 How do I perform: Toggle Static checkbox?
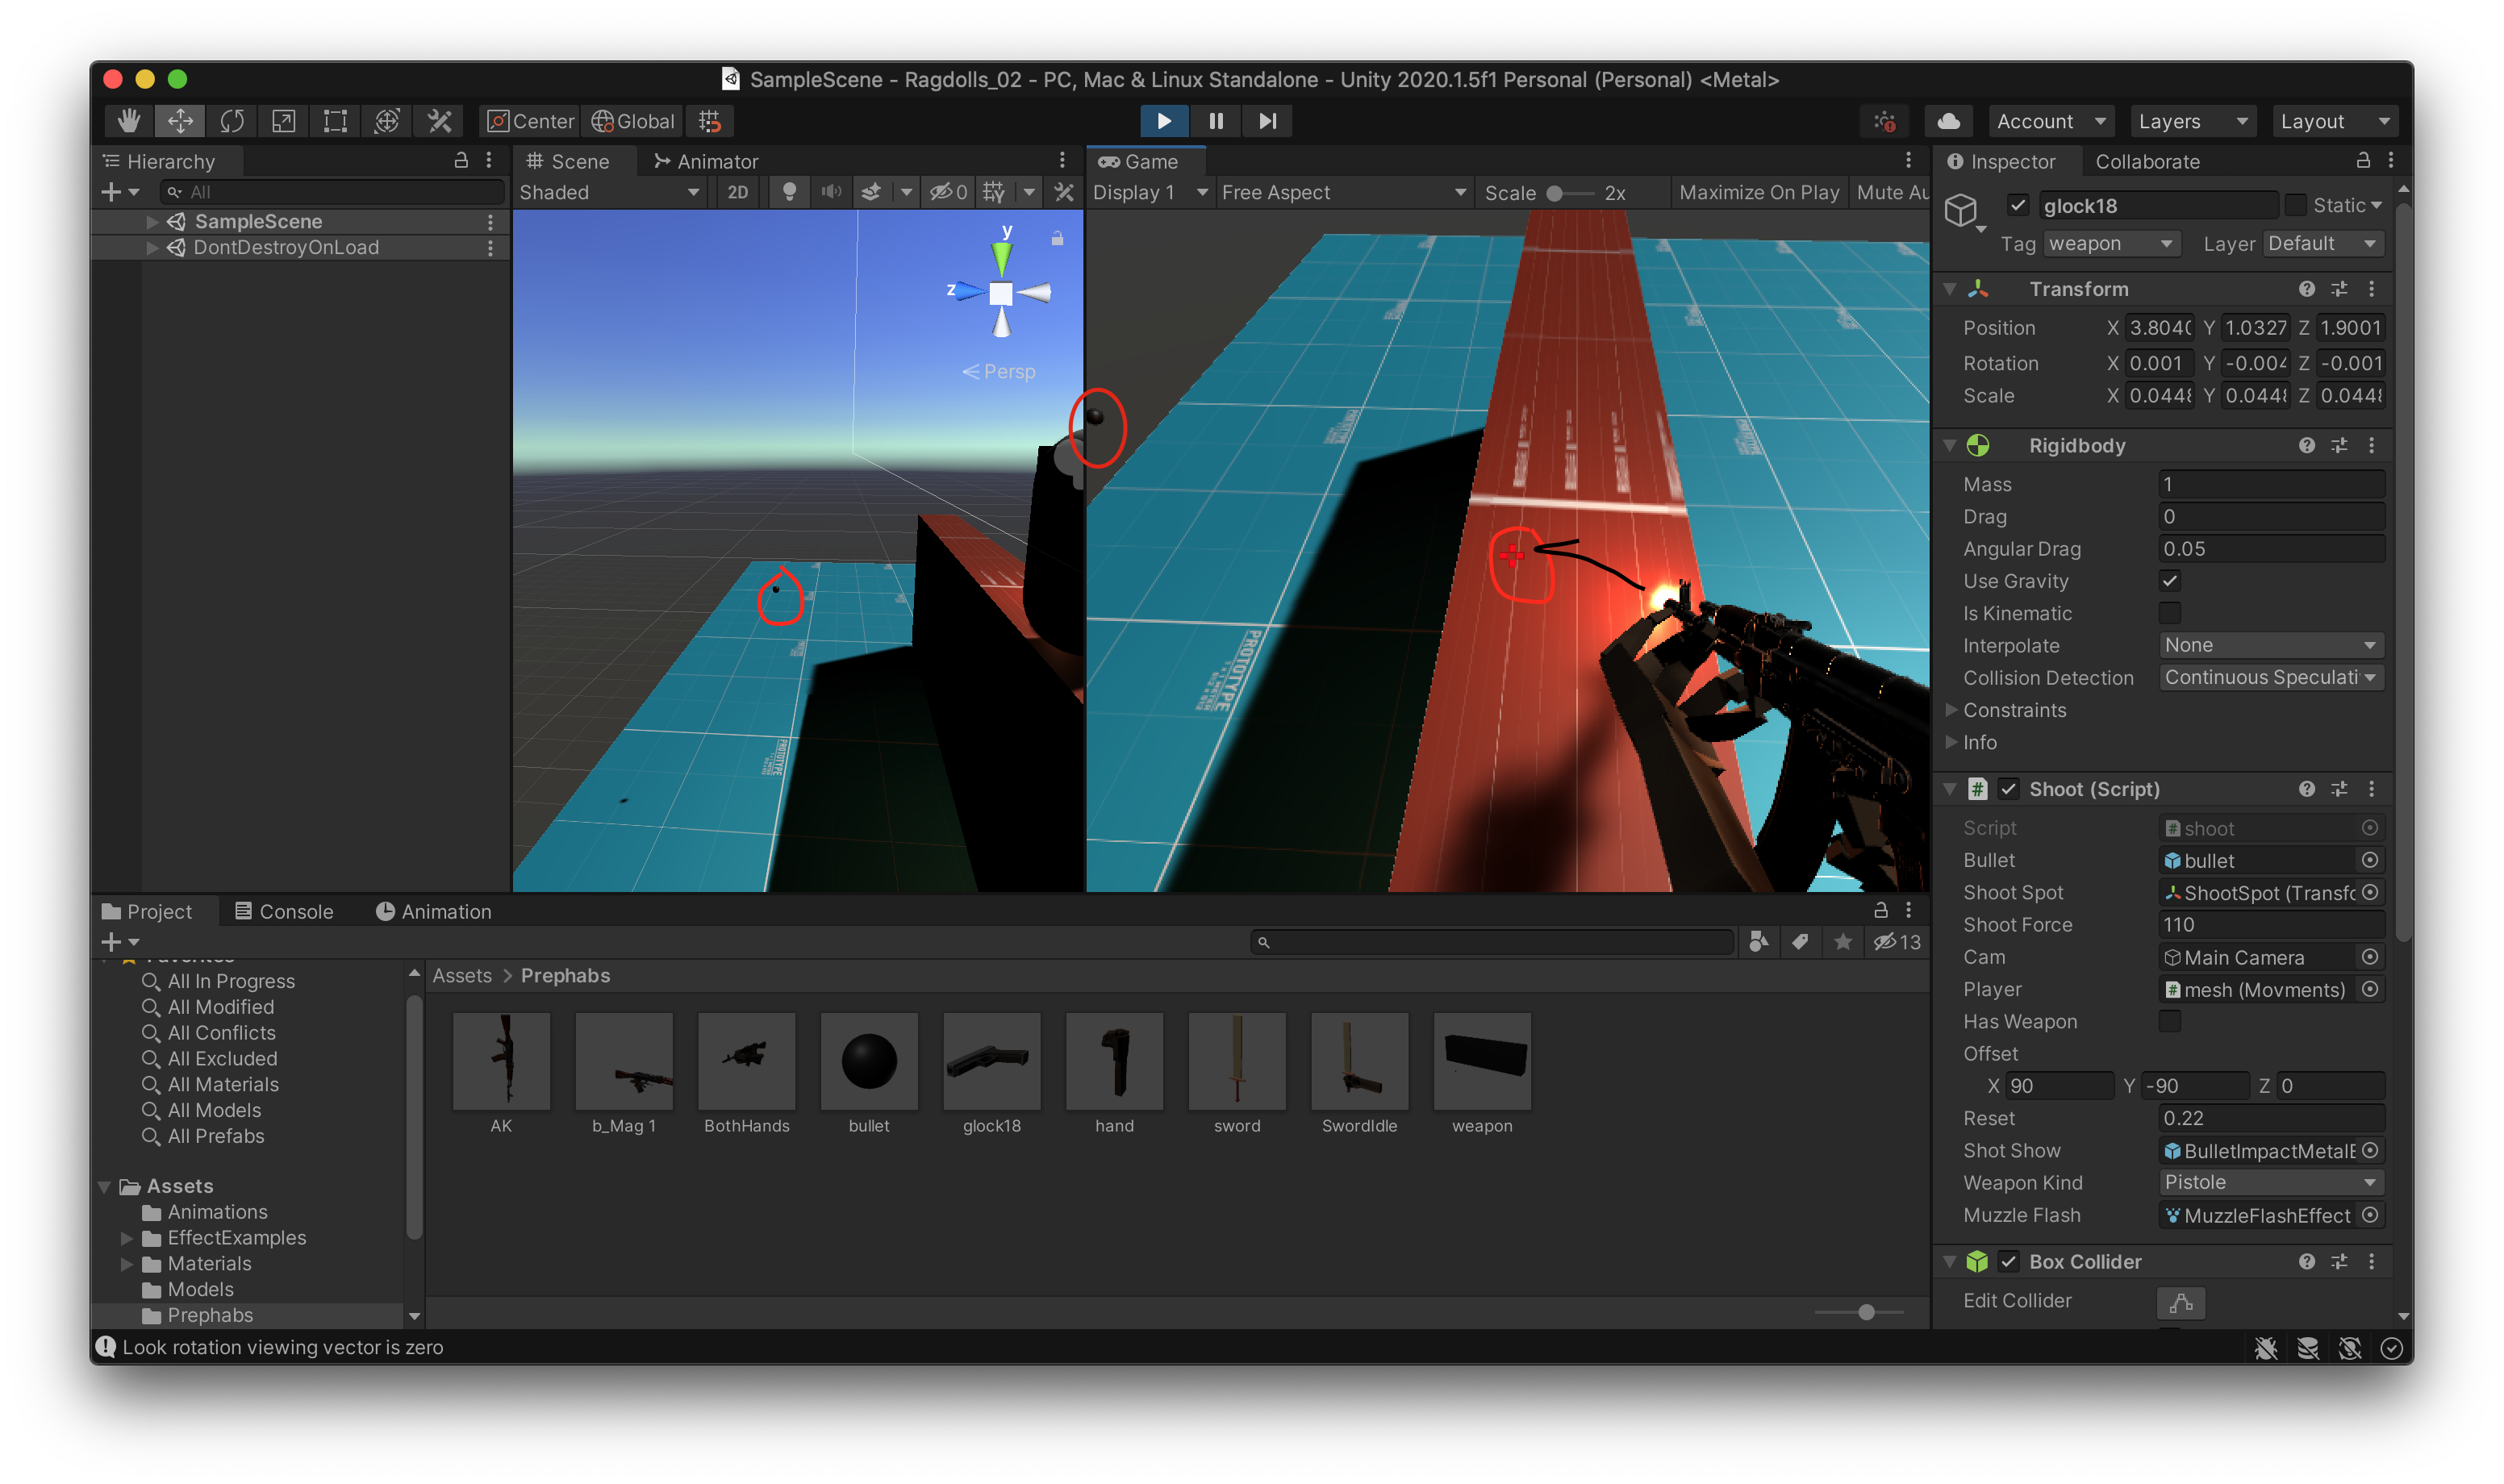[x=2295, y=205]
